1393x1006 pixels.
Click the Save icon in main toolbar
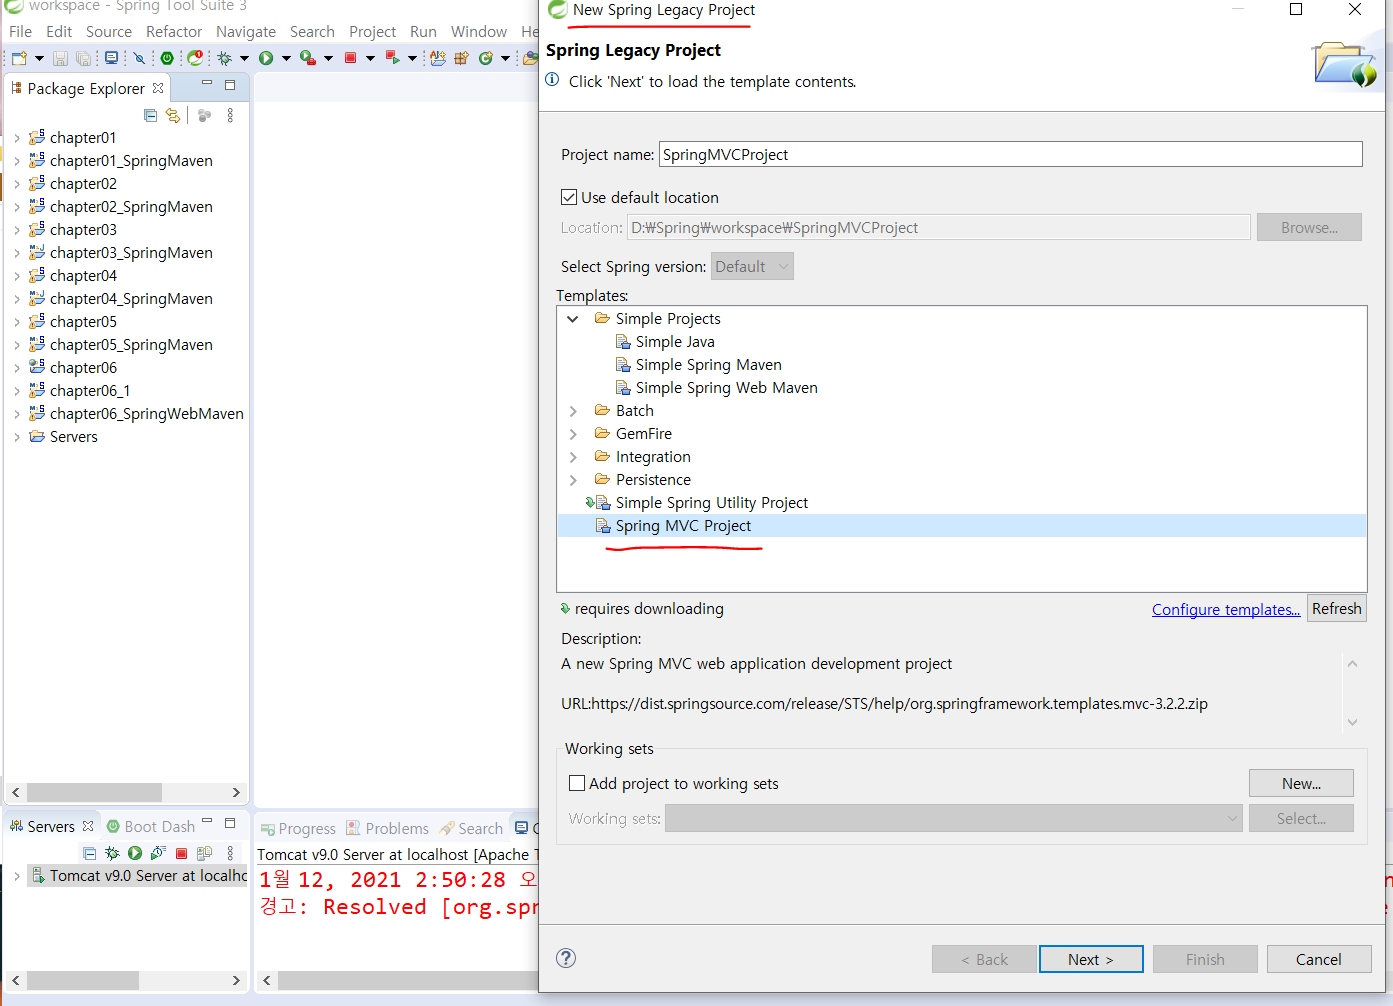[60, 58]
